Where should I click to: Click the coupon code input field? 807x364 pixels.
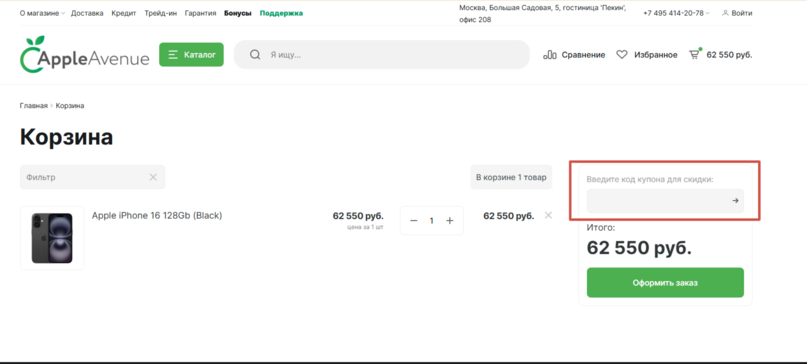pos(665,201)
